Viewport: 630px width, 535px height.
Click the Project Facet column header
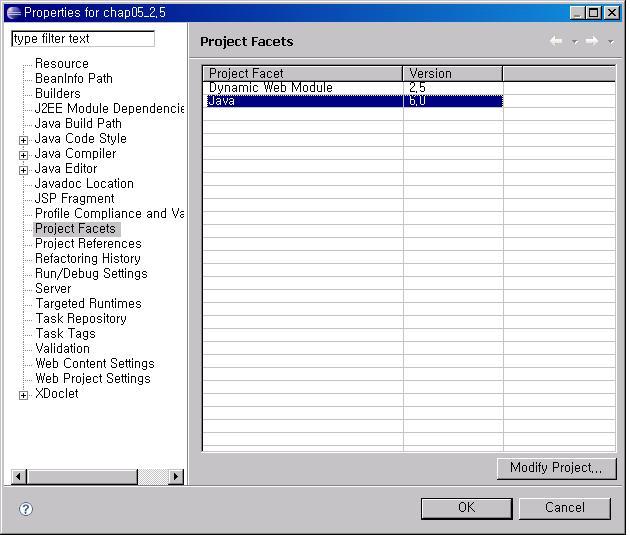click(x=303, y=74)
